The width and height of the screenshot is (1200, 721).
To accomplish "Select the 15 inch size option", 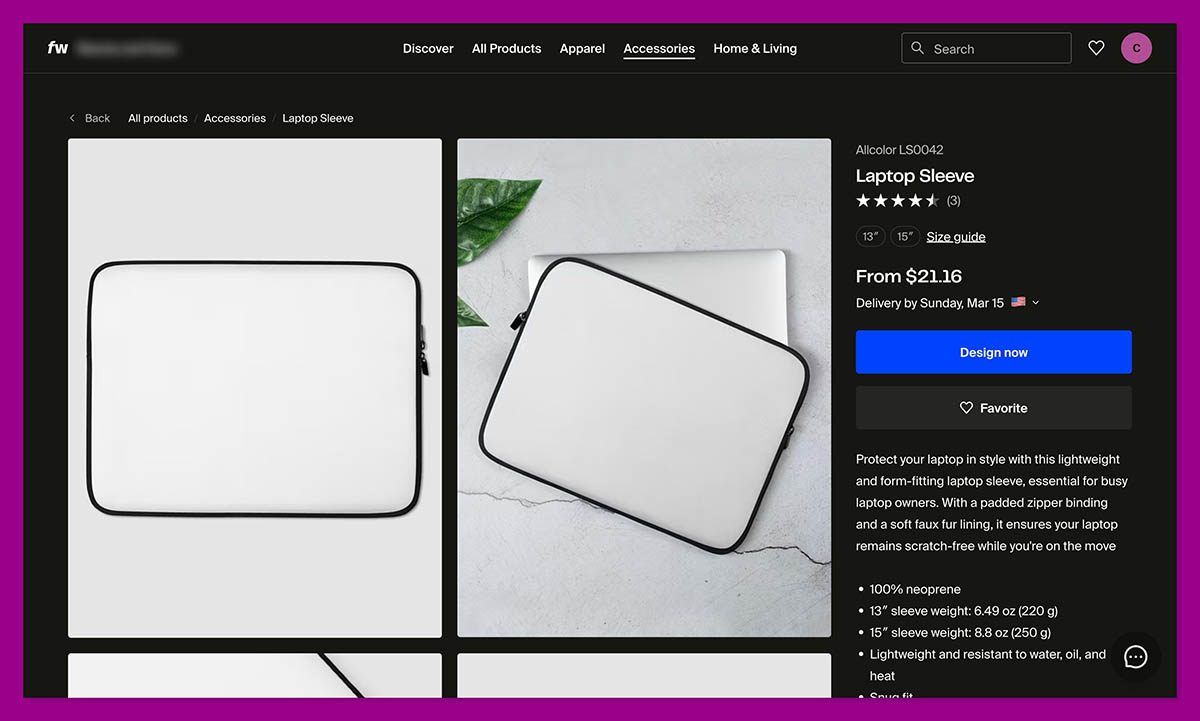I will pyautogui.click(x=905, y=236).
